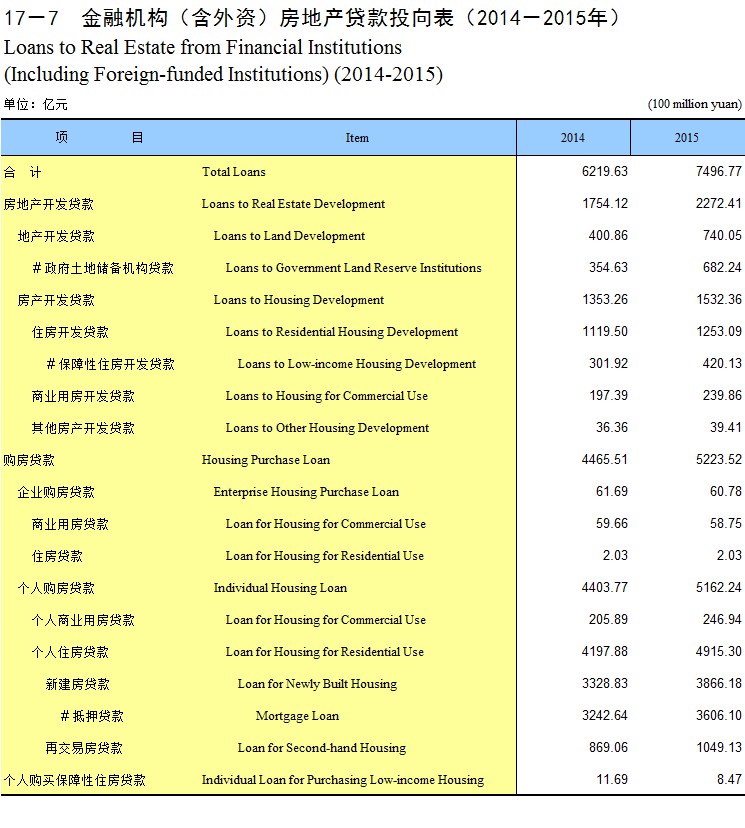Click 'Individual Loan for Purchasing Low-income Housing'

point(343,780)
